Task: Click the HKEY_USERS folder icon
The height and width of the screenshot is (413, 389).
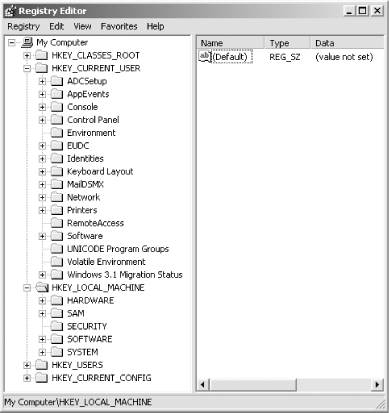Action: click(x=42, y=365)
